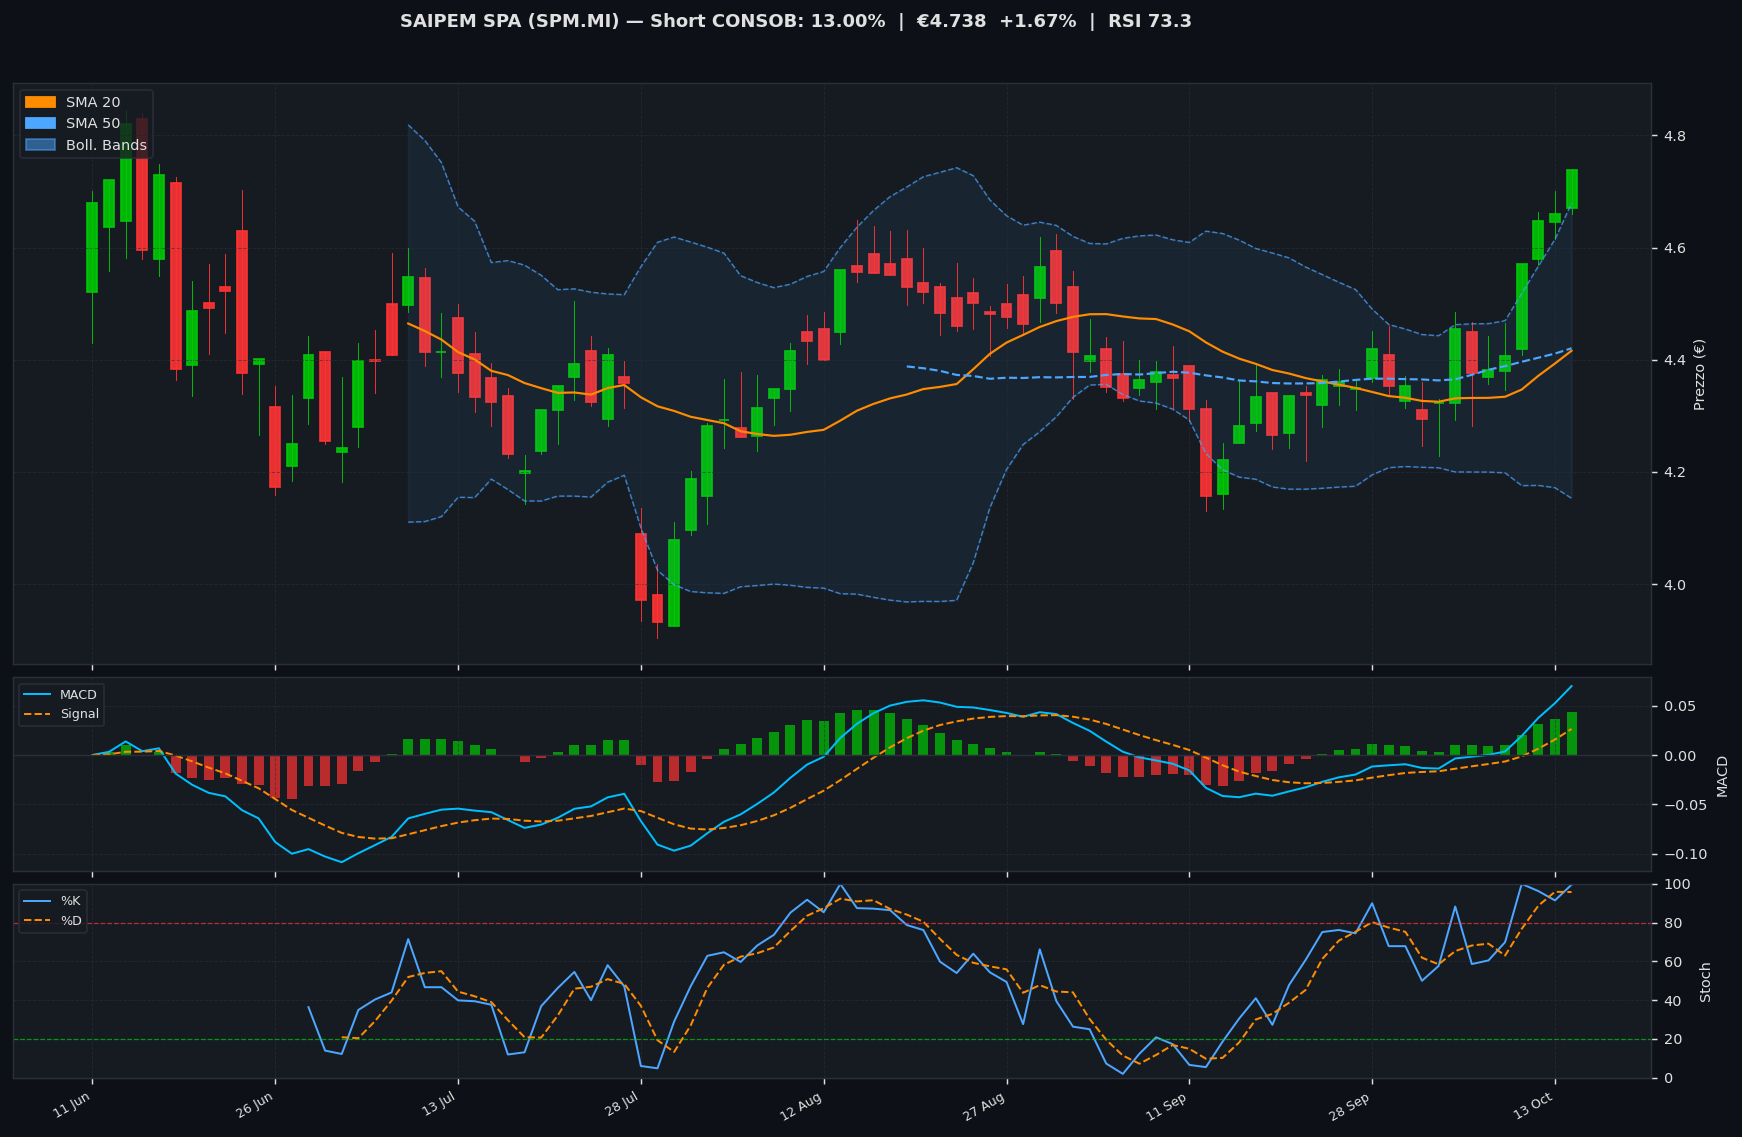Click the 'Stoch' axis title
The image size is (1742, 1137).
click(x=1705, y=982)
